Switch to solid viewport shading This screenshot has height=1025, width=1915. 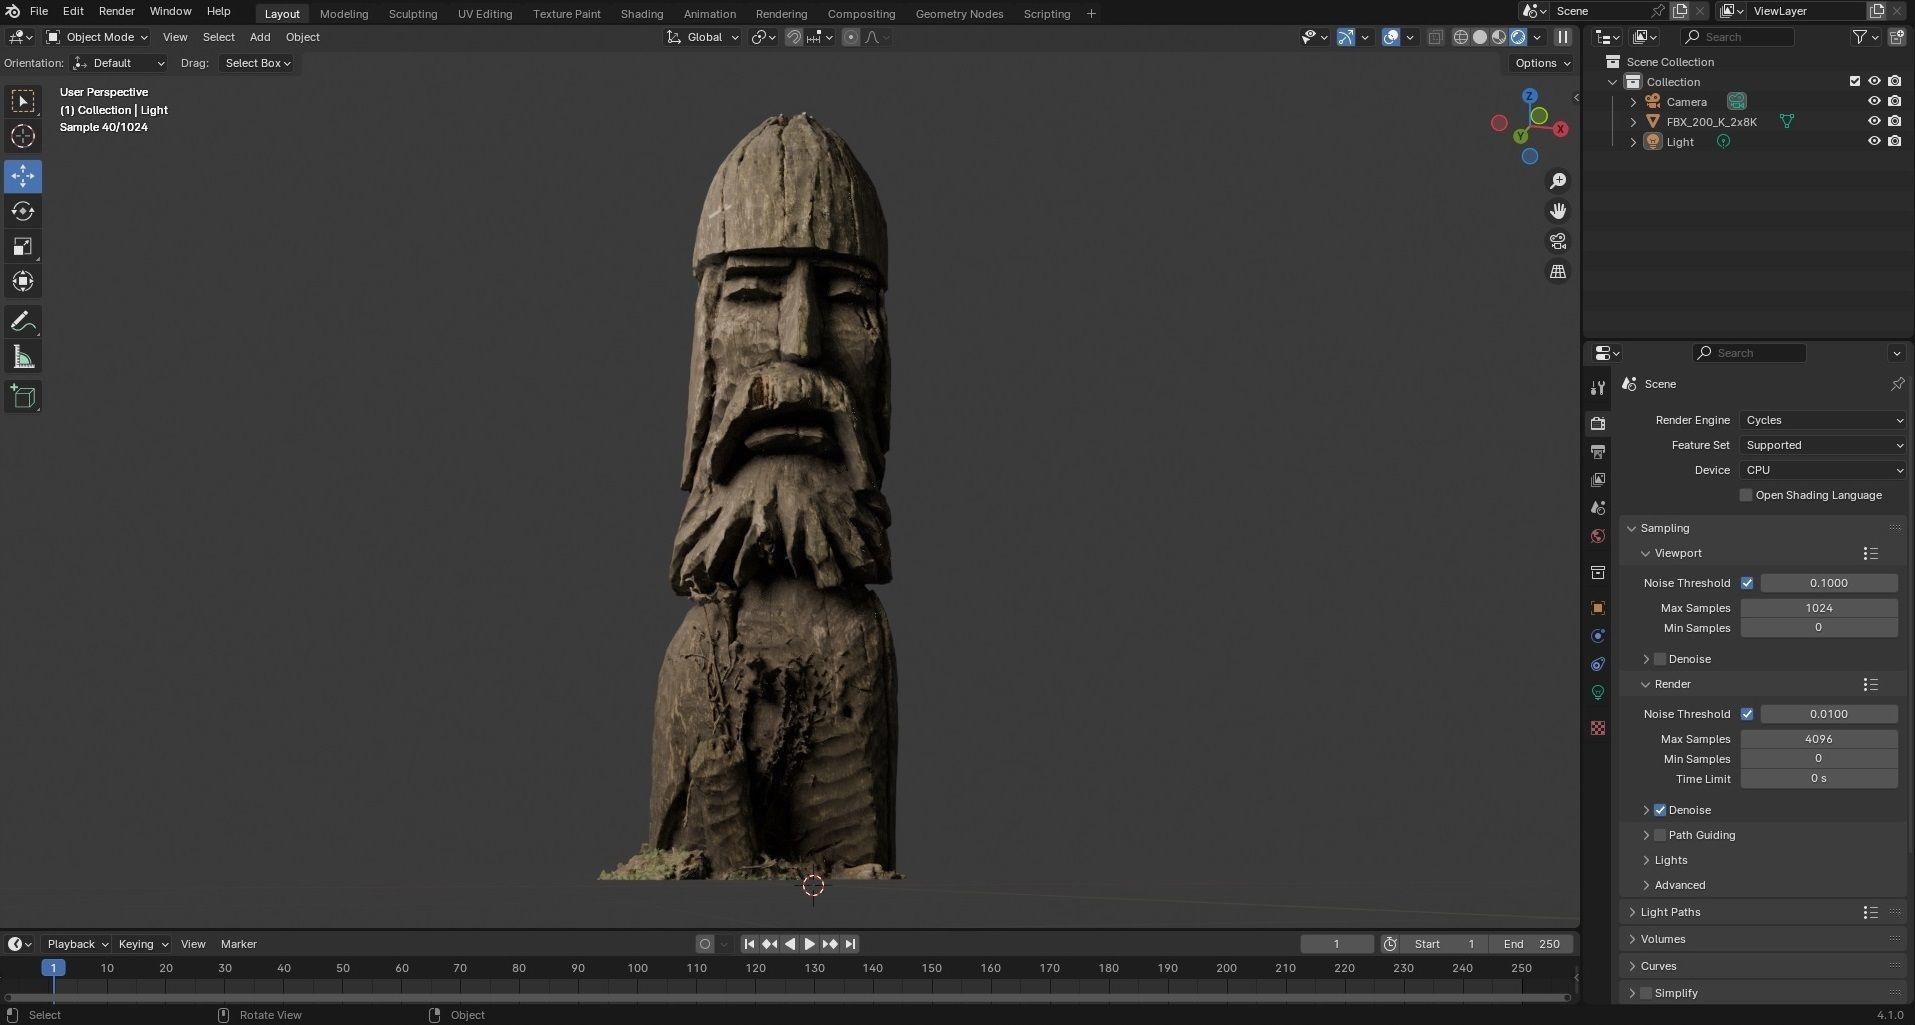point(1480,37)
